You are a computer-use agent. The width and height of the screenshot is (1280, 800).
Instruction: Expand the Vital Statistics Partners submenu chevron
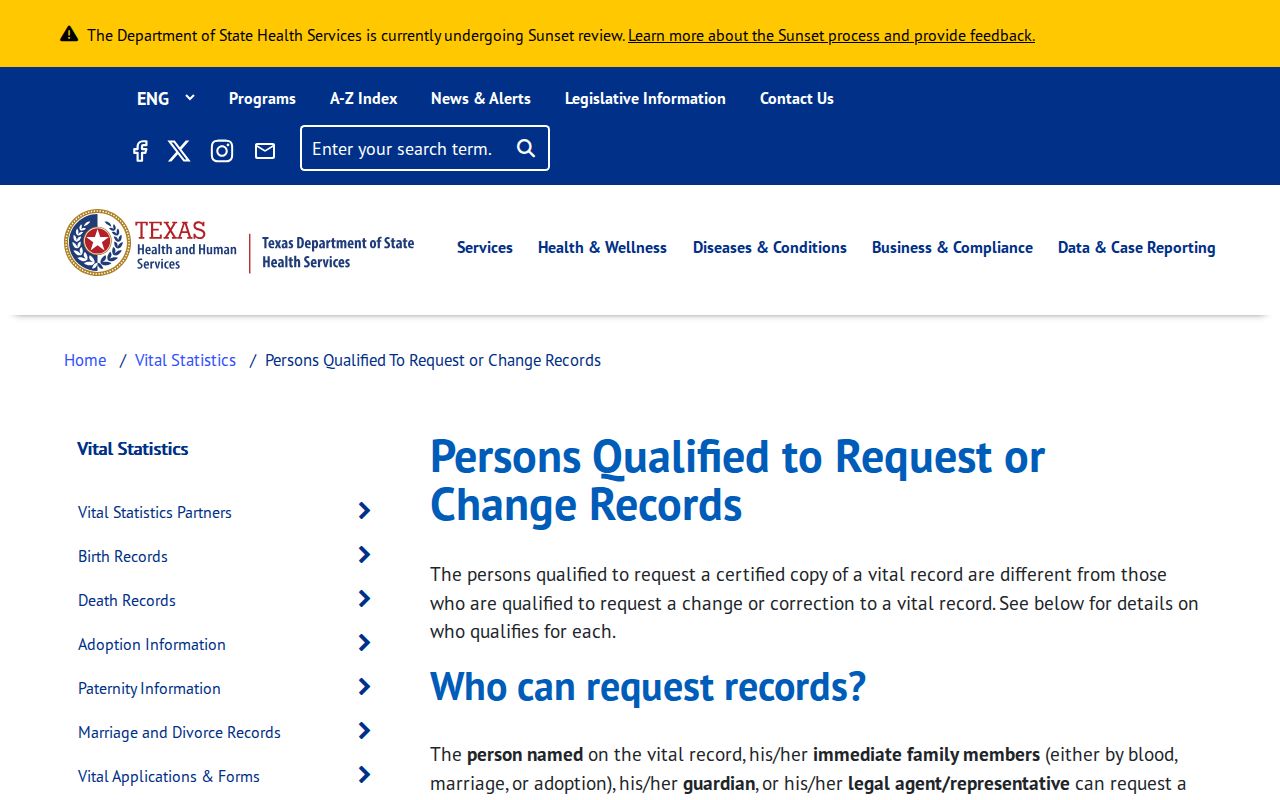tap(364, 511)
